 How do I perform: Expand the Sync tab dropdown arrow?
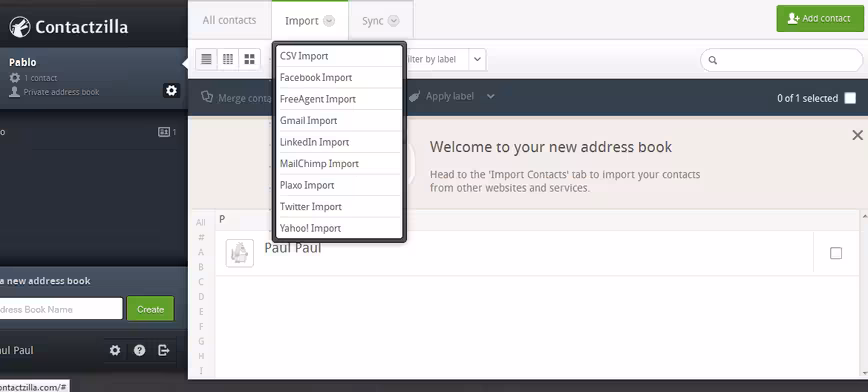click(394, 21)
